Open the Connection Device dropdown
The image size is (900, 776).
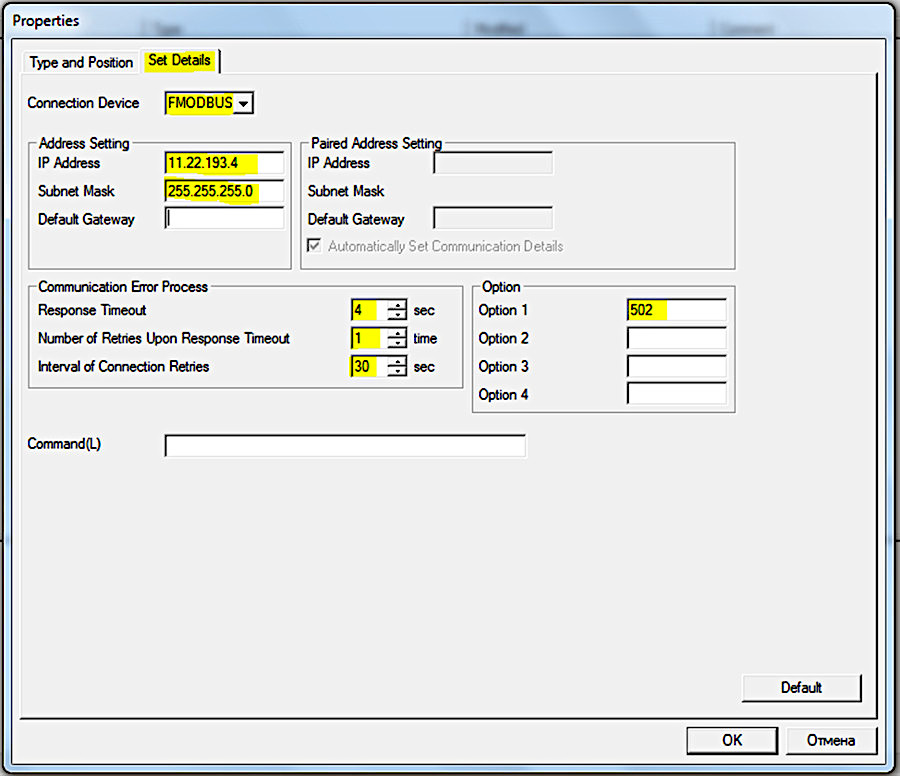click(244, 103)
